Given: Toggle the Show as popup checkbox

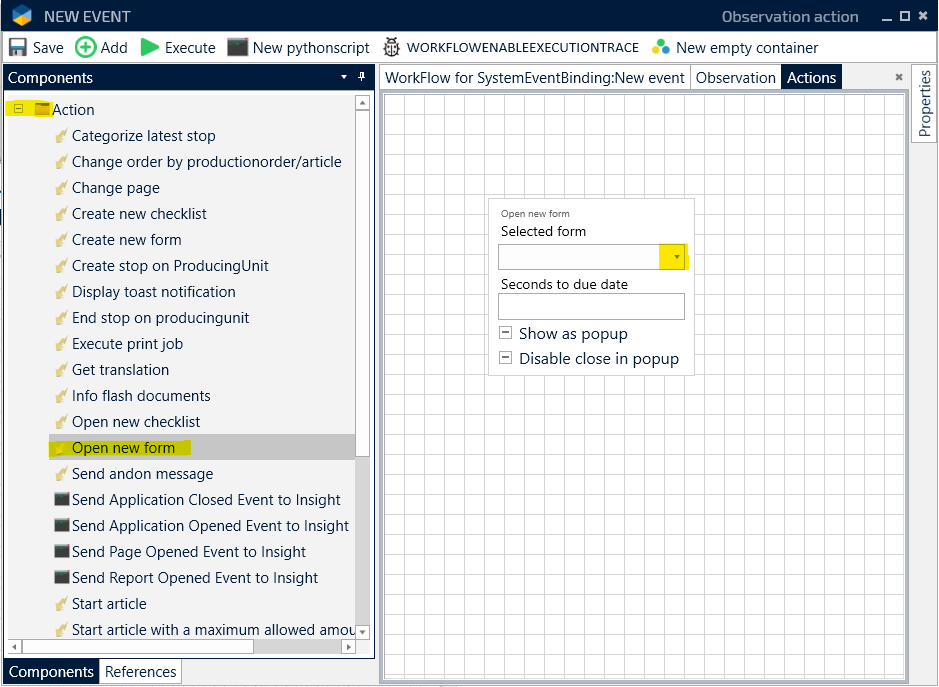Looking at the screenshot, I should [506, 333].
